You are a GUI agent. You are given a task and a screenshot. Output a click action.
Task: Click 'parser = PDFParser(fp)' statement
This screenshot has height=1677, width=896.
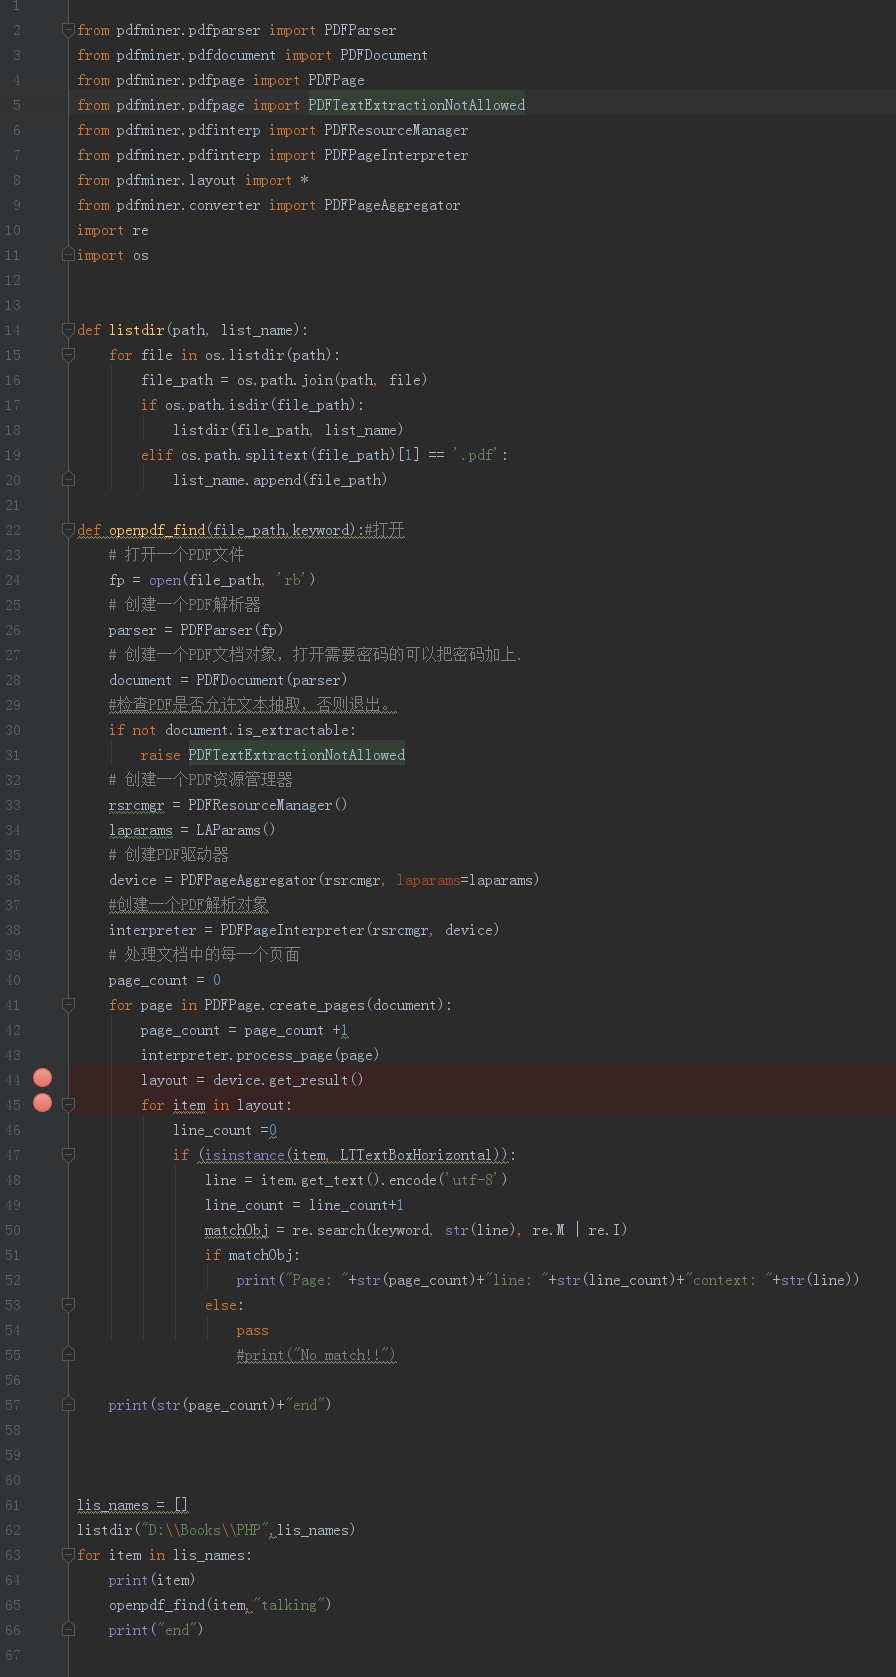[196, 630]
